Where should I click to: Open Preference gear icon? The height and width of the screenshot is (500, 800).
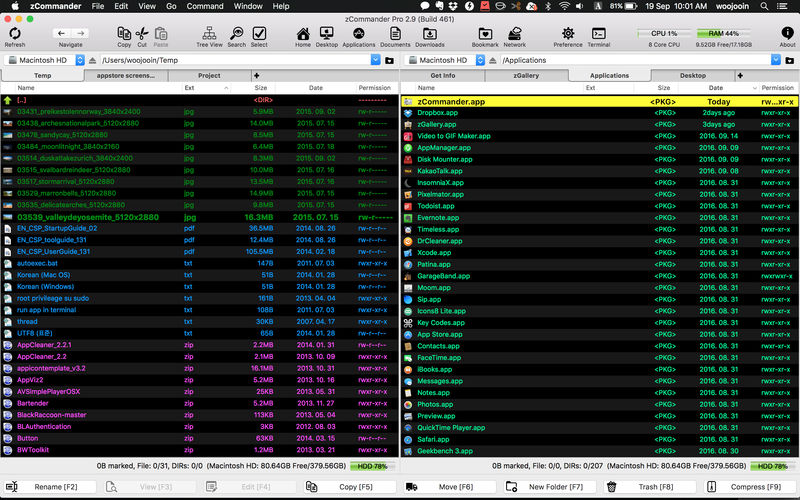(567, 34)
